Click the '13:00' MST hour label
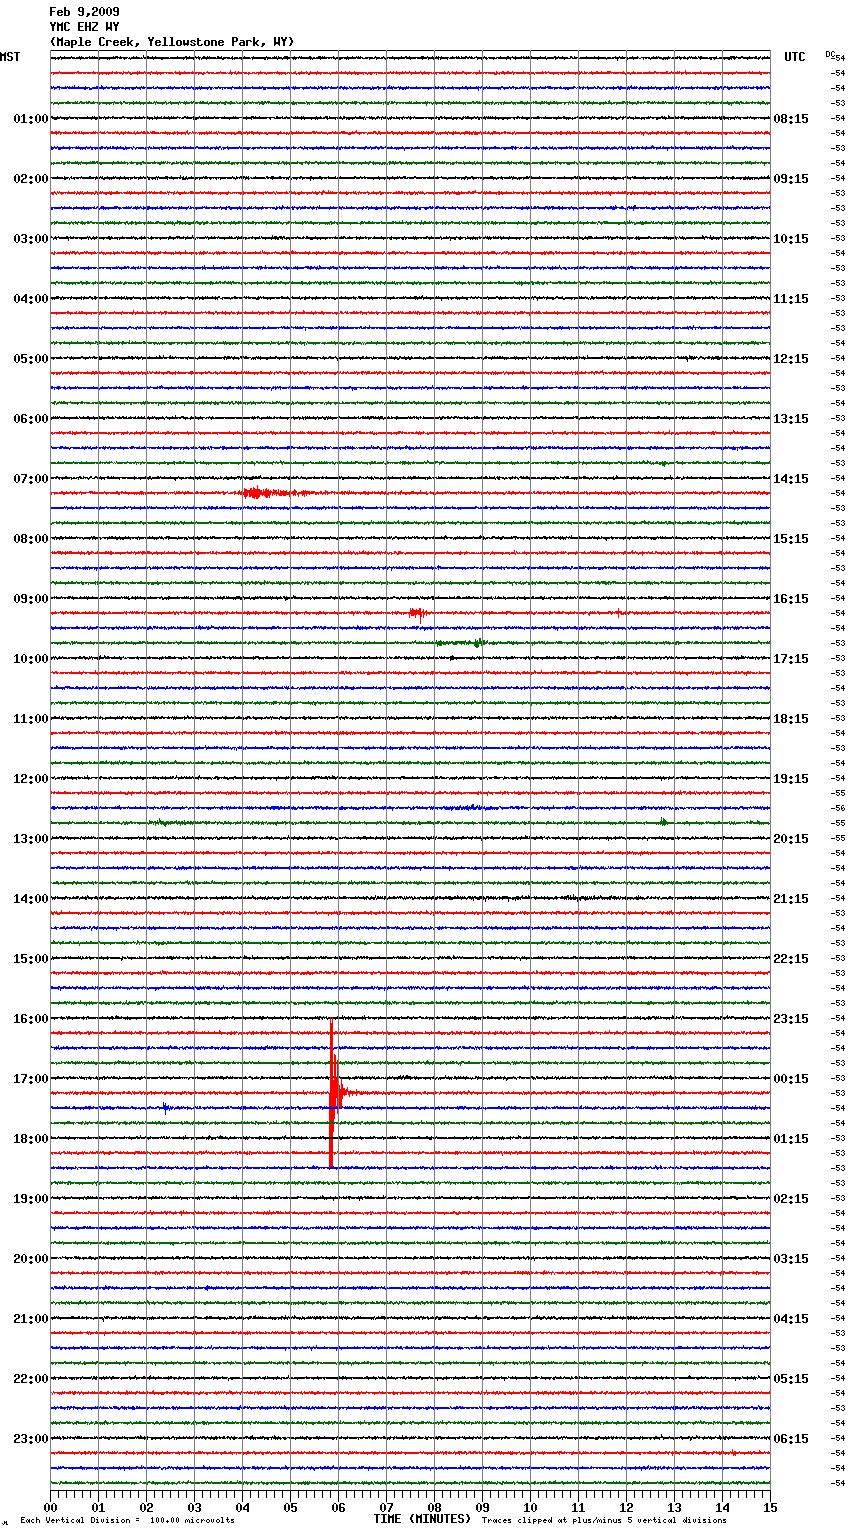The width and height of the screenshot is (850, 1534). [x=30, y=839]
